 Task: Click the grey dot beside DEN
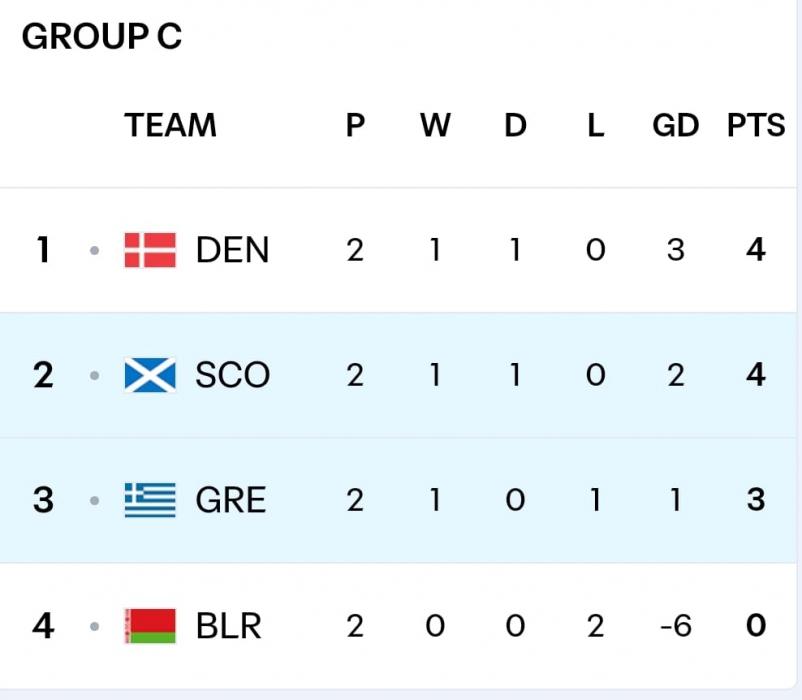[x=94, y=251]
